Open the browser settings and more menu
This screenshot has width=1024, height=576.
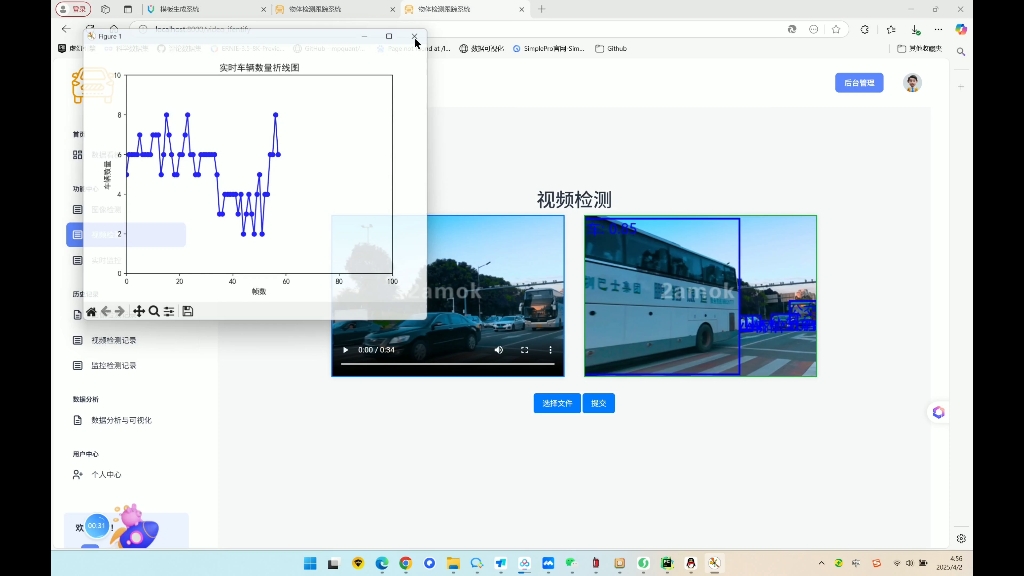coord(938,29)
